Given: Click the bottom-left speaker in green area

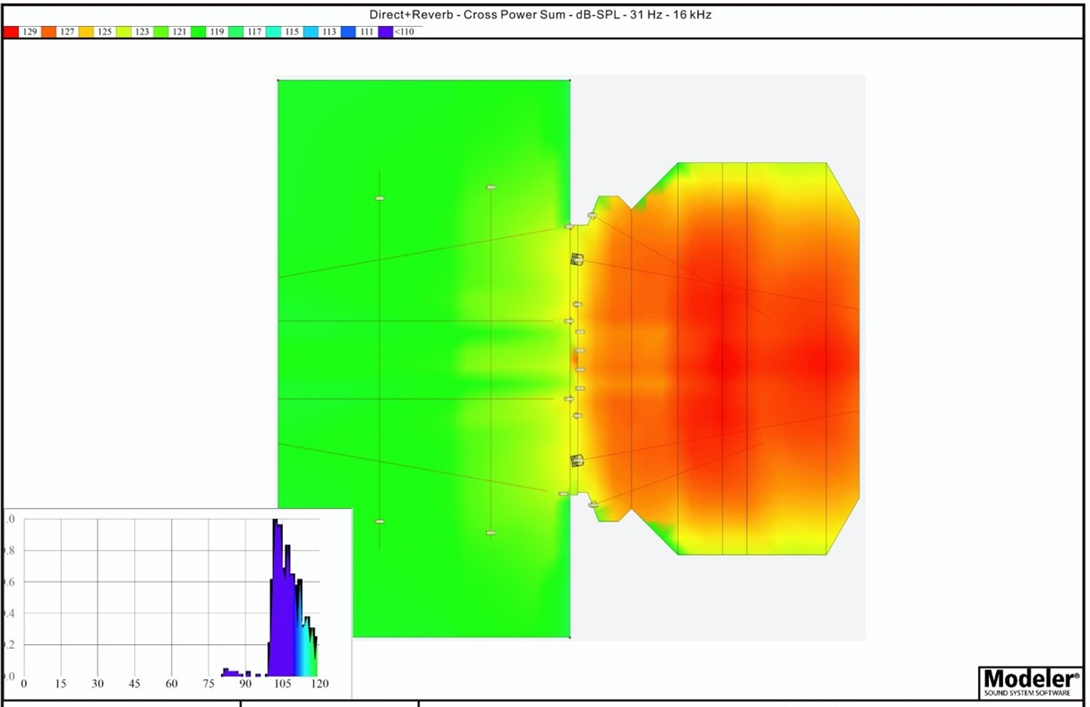Looking at the screenshot, I should click(380, 522).
